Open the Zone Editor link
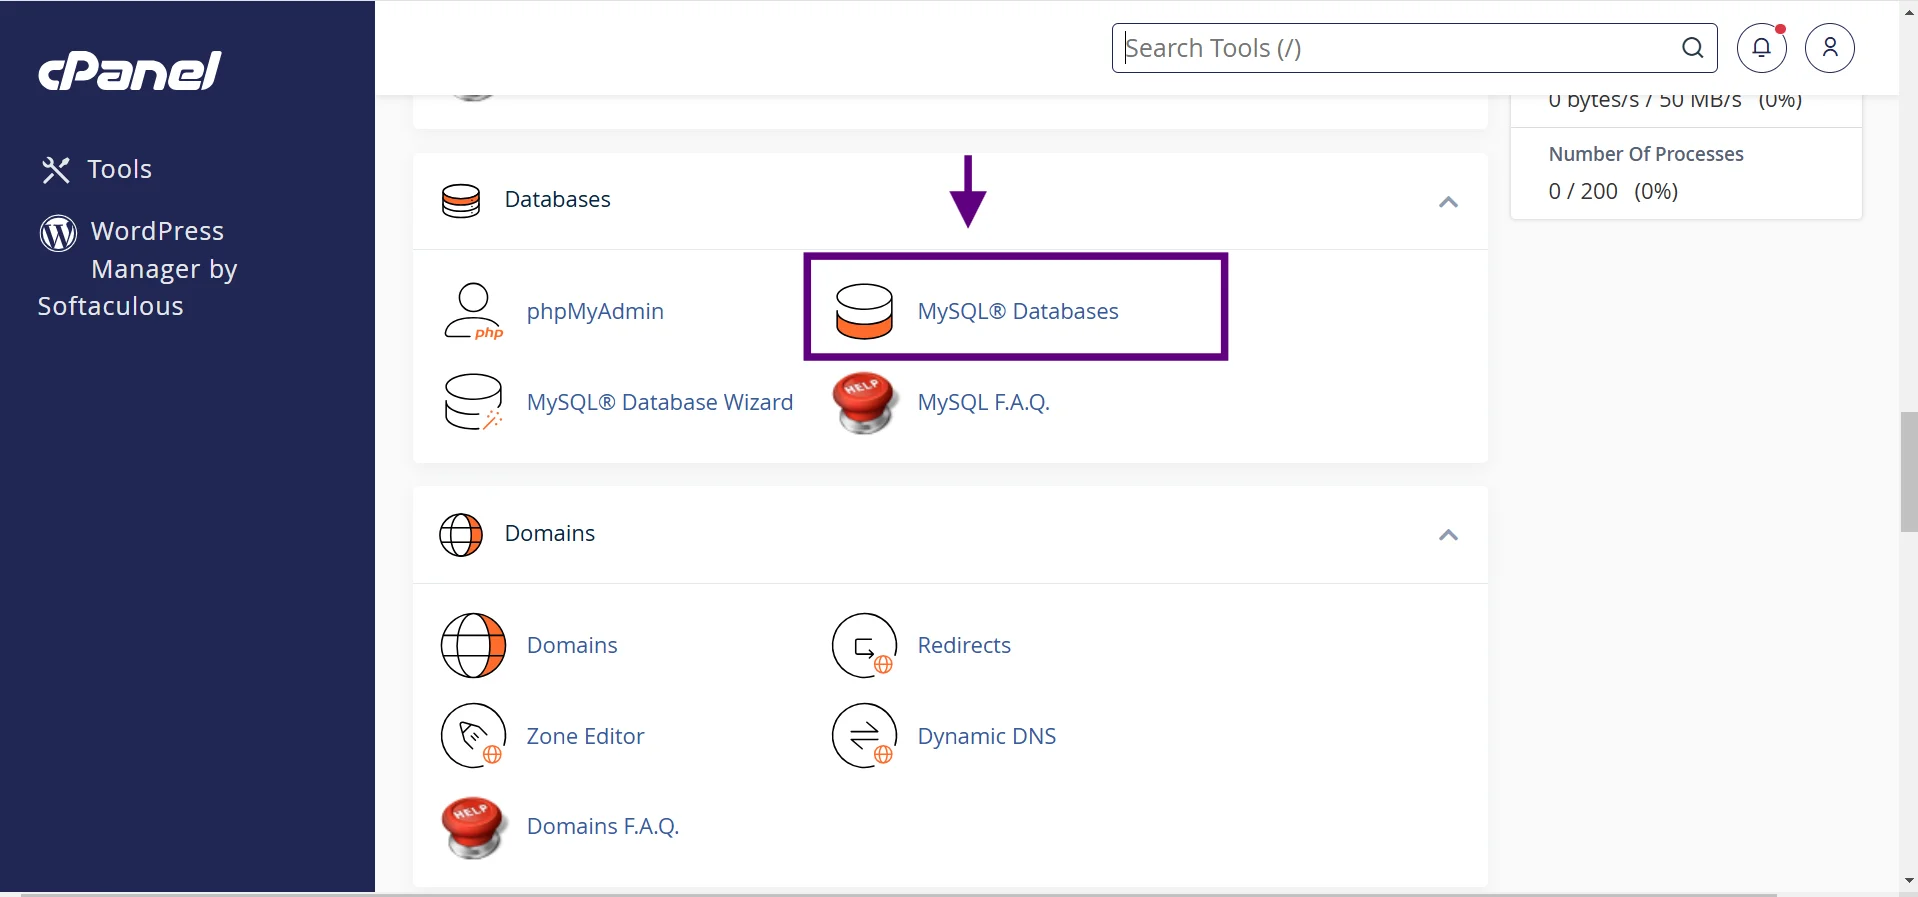This screenshot has height=897, width=1918. click(586, 736)
